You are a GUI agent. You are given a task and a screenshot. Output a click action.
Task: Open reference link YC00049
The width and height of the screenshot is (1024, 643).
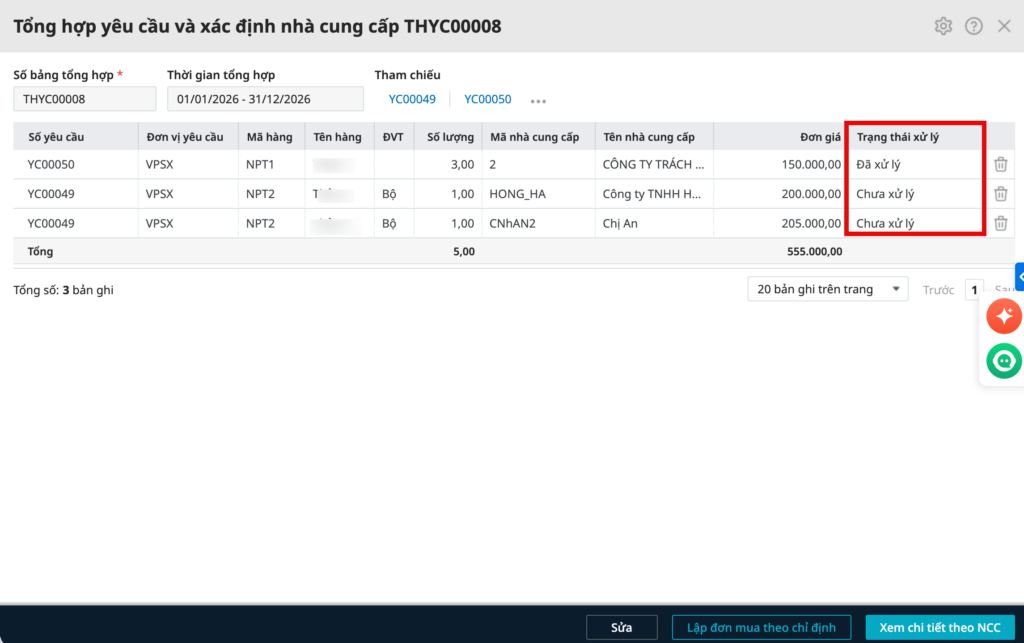pyautogui.click(x=412, y=99)
